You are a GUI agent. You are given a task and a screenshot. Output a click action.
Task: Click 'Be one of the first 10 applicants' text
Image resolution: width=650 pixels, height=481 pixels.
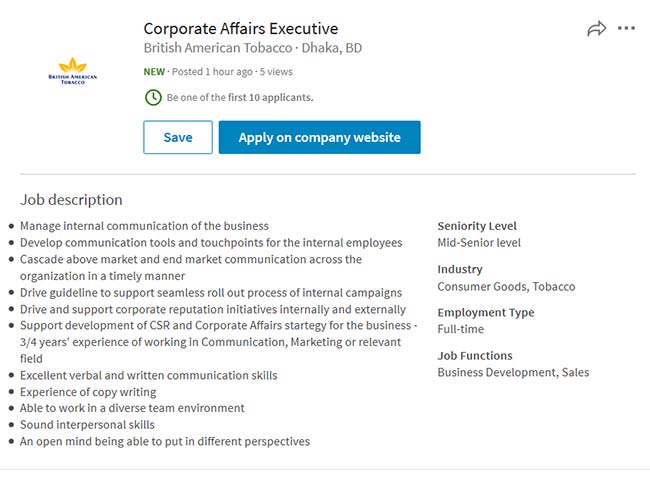pos(240,97)
